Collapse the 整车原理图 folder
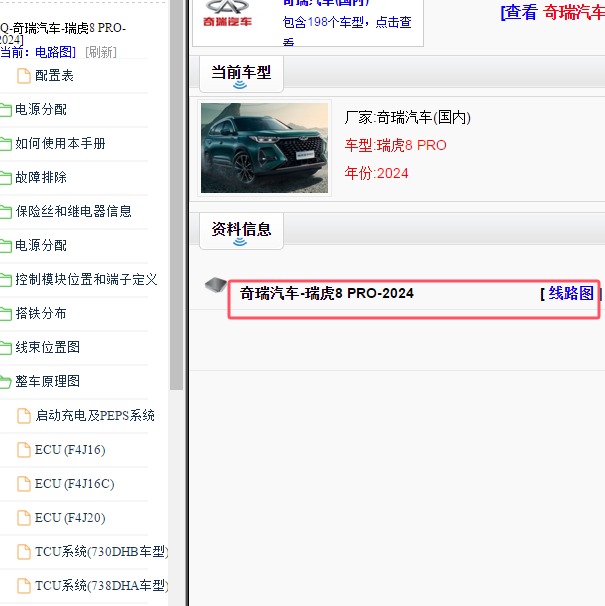The height and width of the screenshot is (606, 605). (x=47, y=381)
